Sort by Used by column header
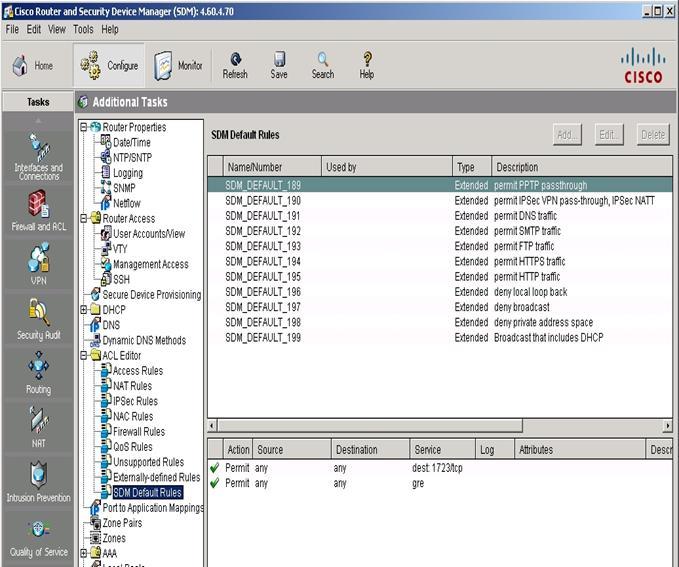The width and height of the screenshot is (679, 567). coord(387,167)
